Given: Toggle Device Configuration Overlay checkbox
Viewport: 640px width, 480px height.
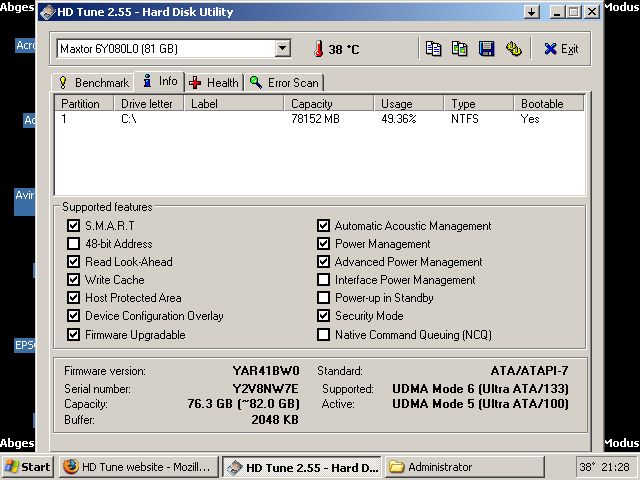Looking at the screenshot, I should coord(73,316).
